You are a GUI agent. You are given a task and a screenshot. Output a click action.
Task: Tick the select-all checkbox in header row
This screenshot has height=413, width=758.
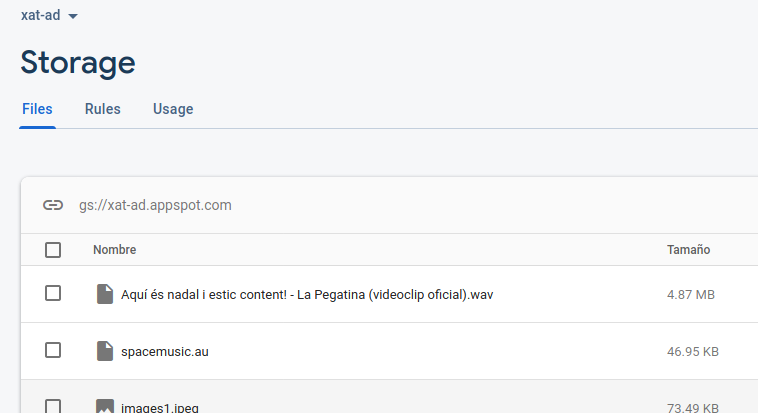[53, 250]
